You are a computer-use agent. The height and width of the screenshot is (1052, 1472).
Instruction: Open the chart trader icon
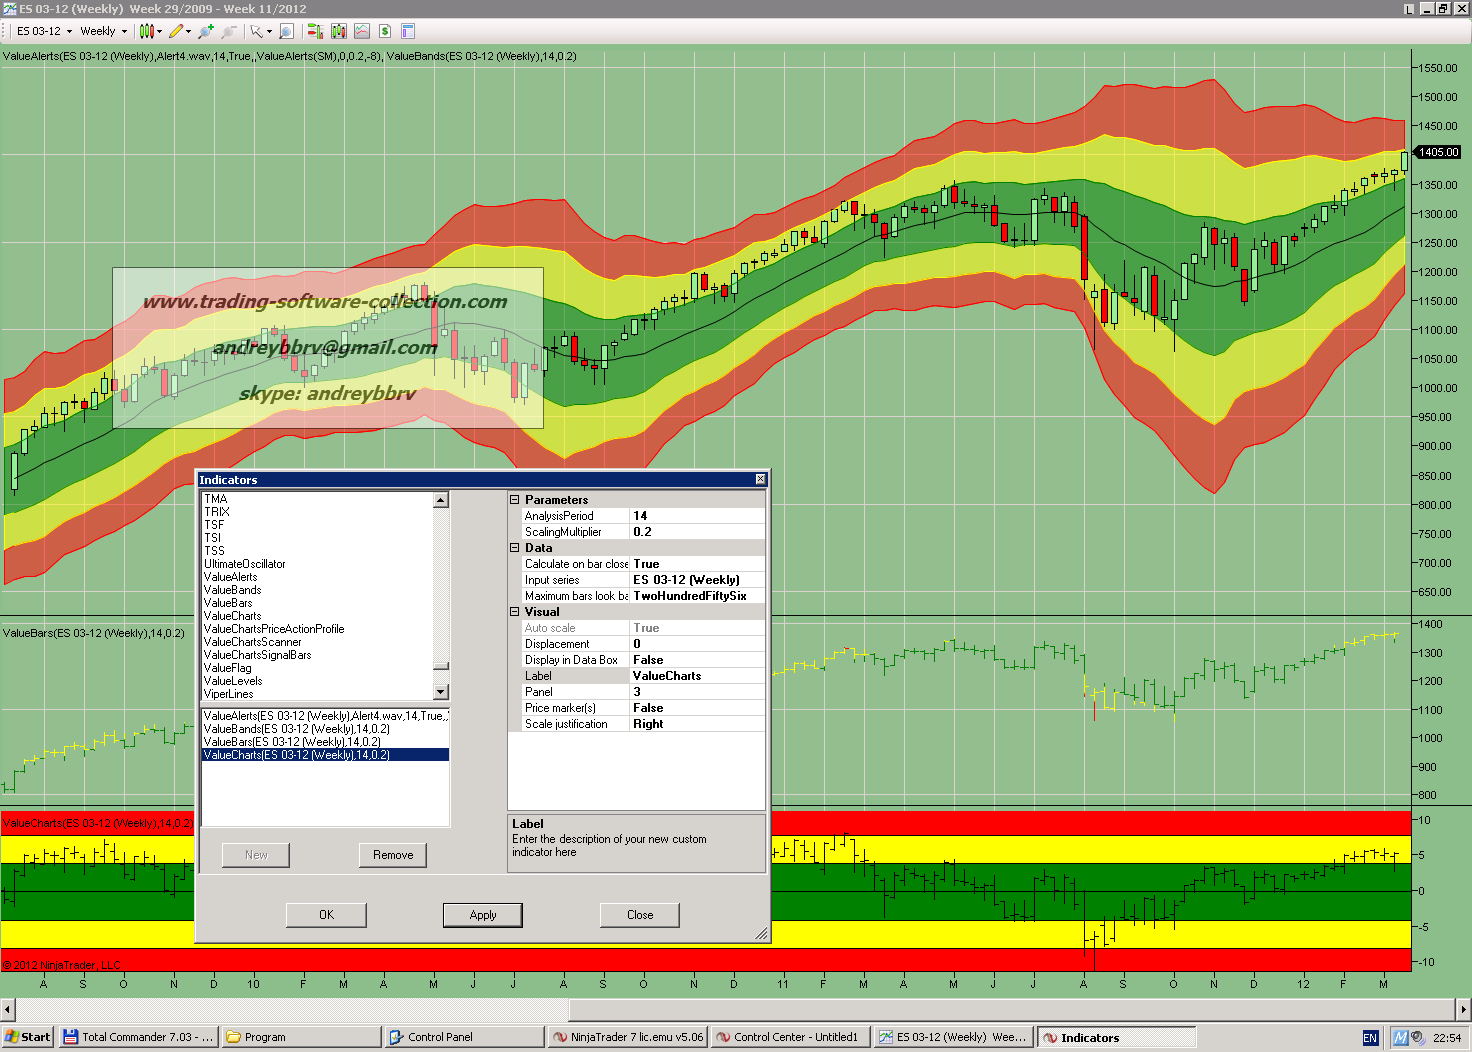pyautogui.click(x=315, y=31)
